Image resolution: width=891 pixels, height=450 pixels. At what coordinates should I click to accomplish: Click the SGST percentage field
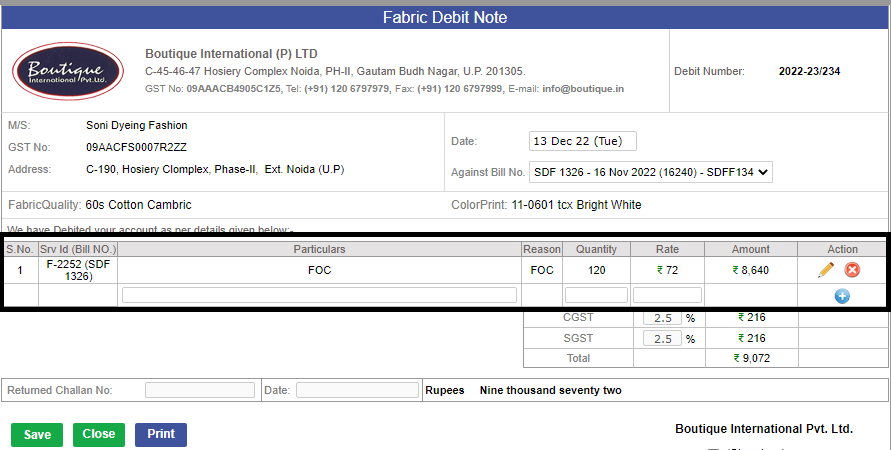pyautogui.click(x=662, y=339)
